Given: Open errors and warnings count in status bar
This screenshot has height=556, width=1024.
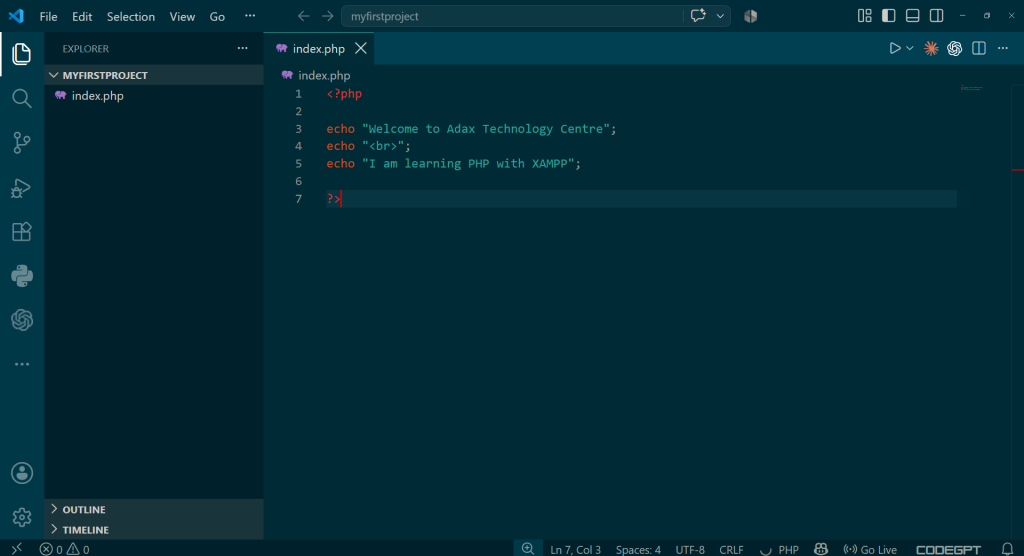Looking at the screenshot, I should point(64,549).
